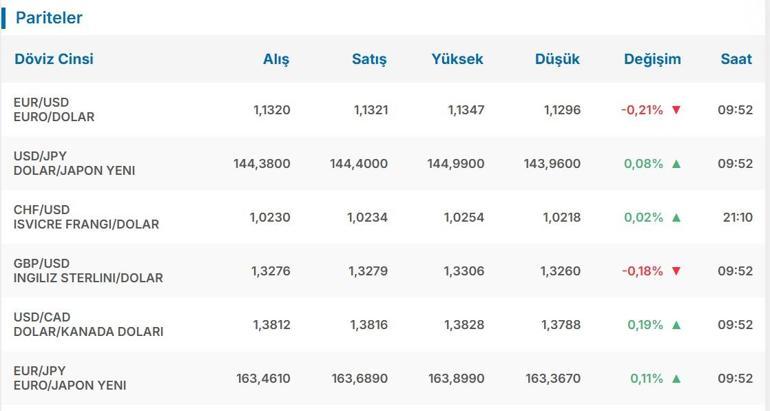Viewport: 770px width, 411px height.
Task: Sort by the Düşük column header
Action: 557,59
